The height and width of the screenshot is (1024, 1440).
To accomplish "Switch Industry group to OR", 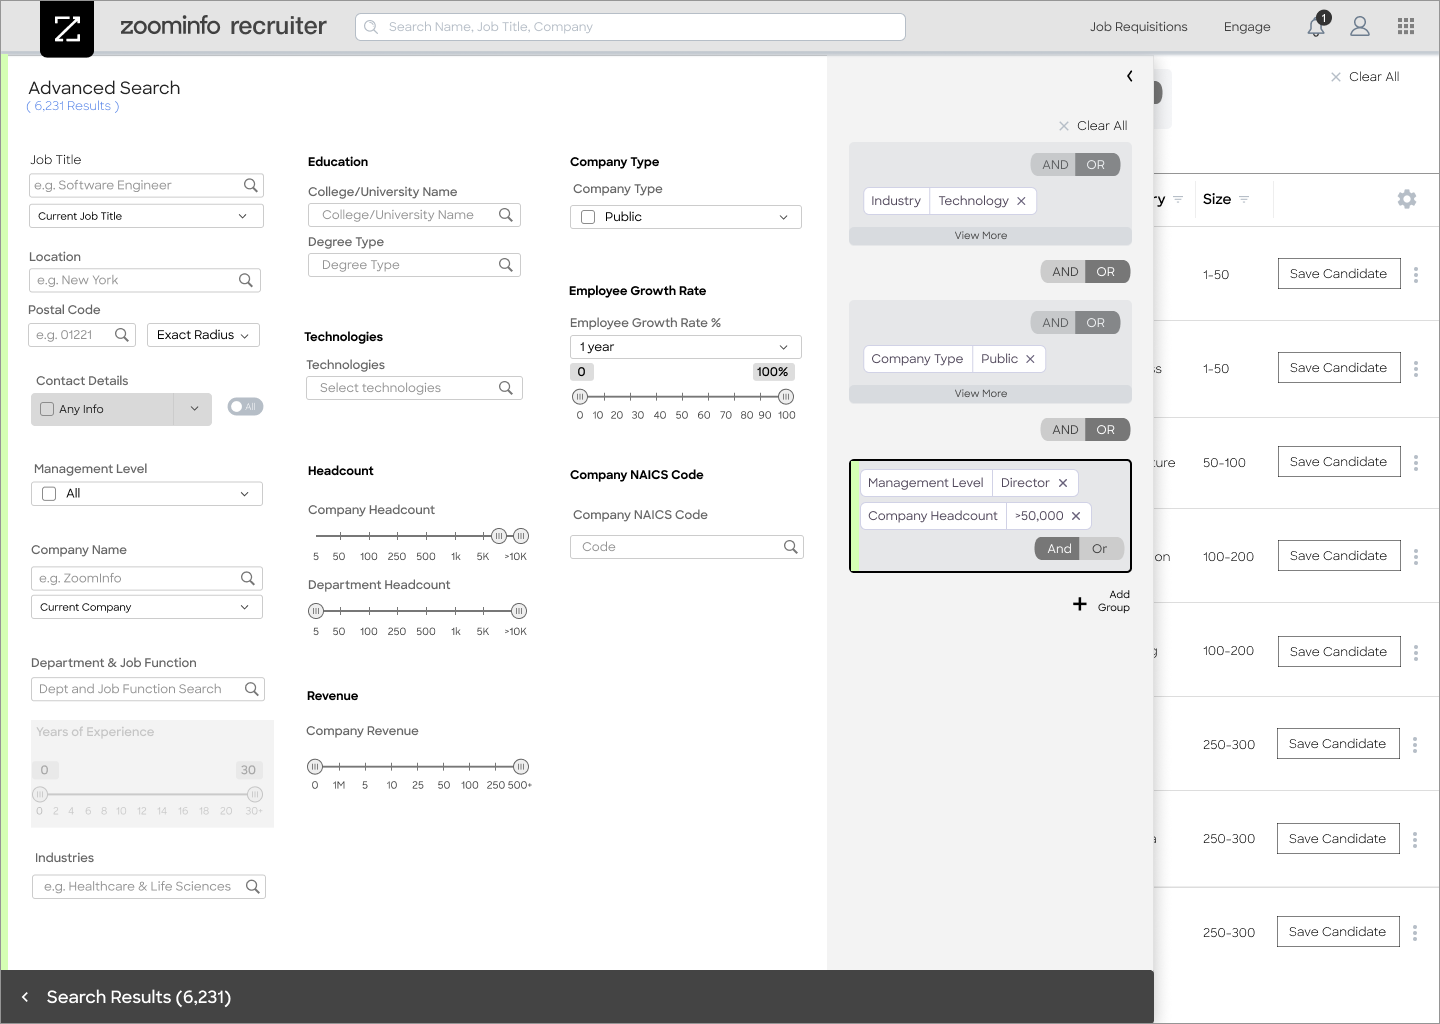I will click(x=1096, y=165).
